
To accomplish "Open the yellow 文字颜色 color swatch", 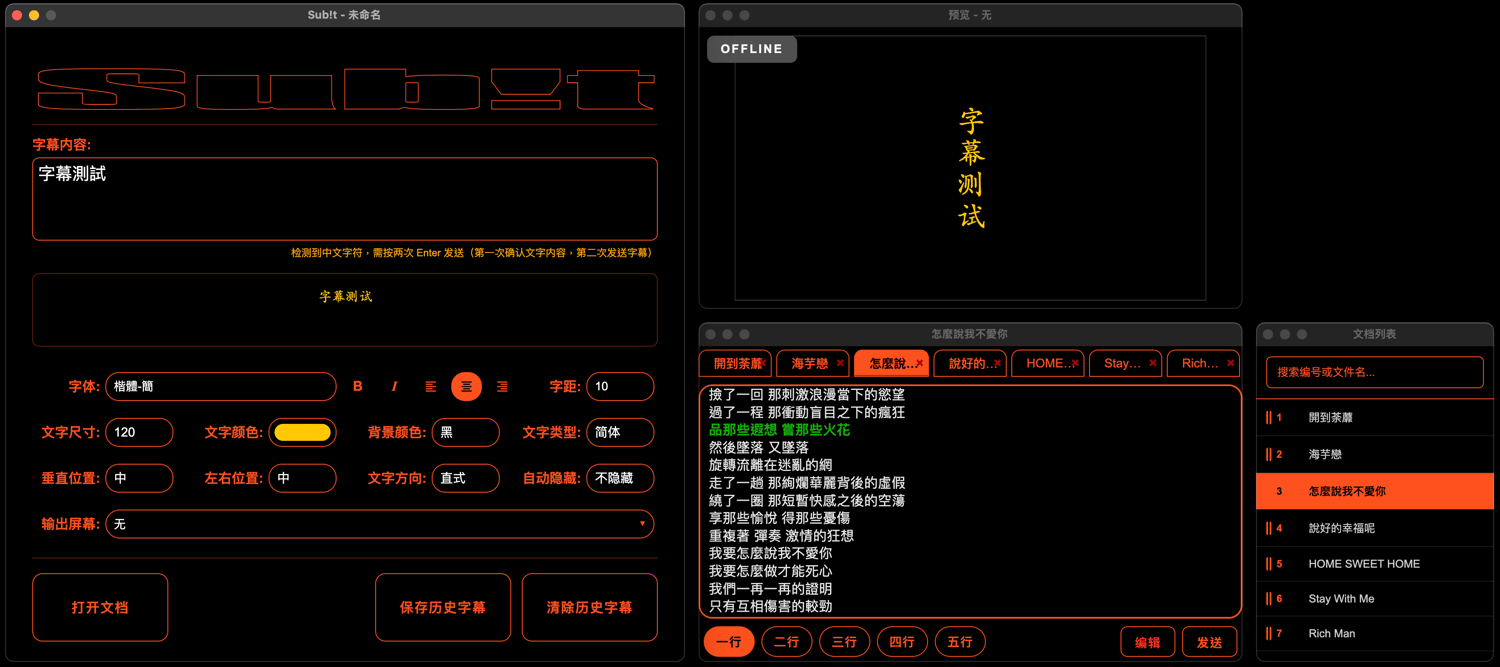I will tap(303, 433).
